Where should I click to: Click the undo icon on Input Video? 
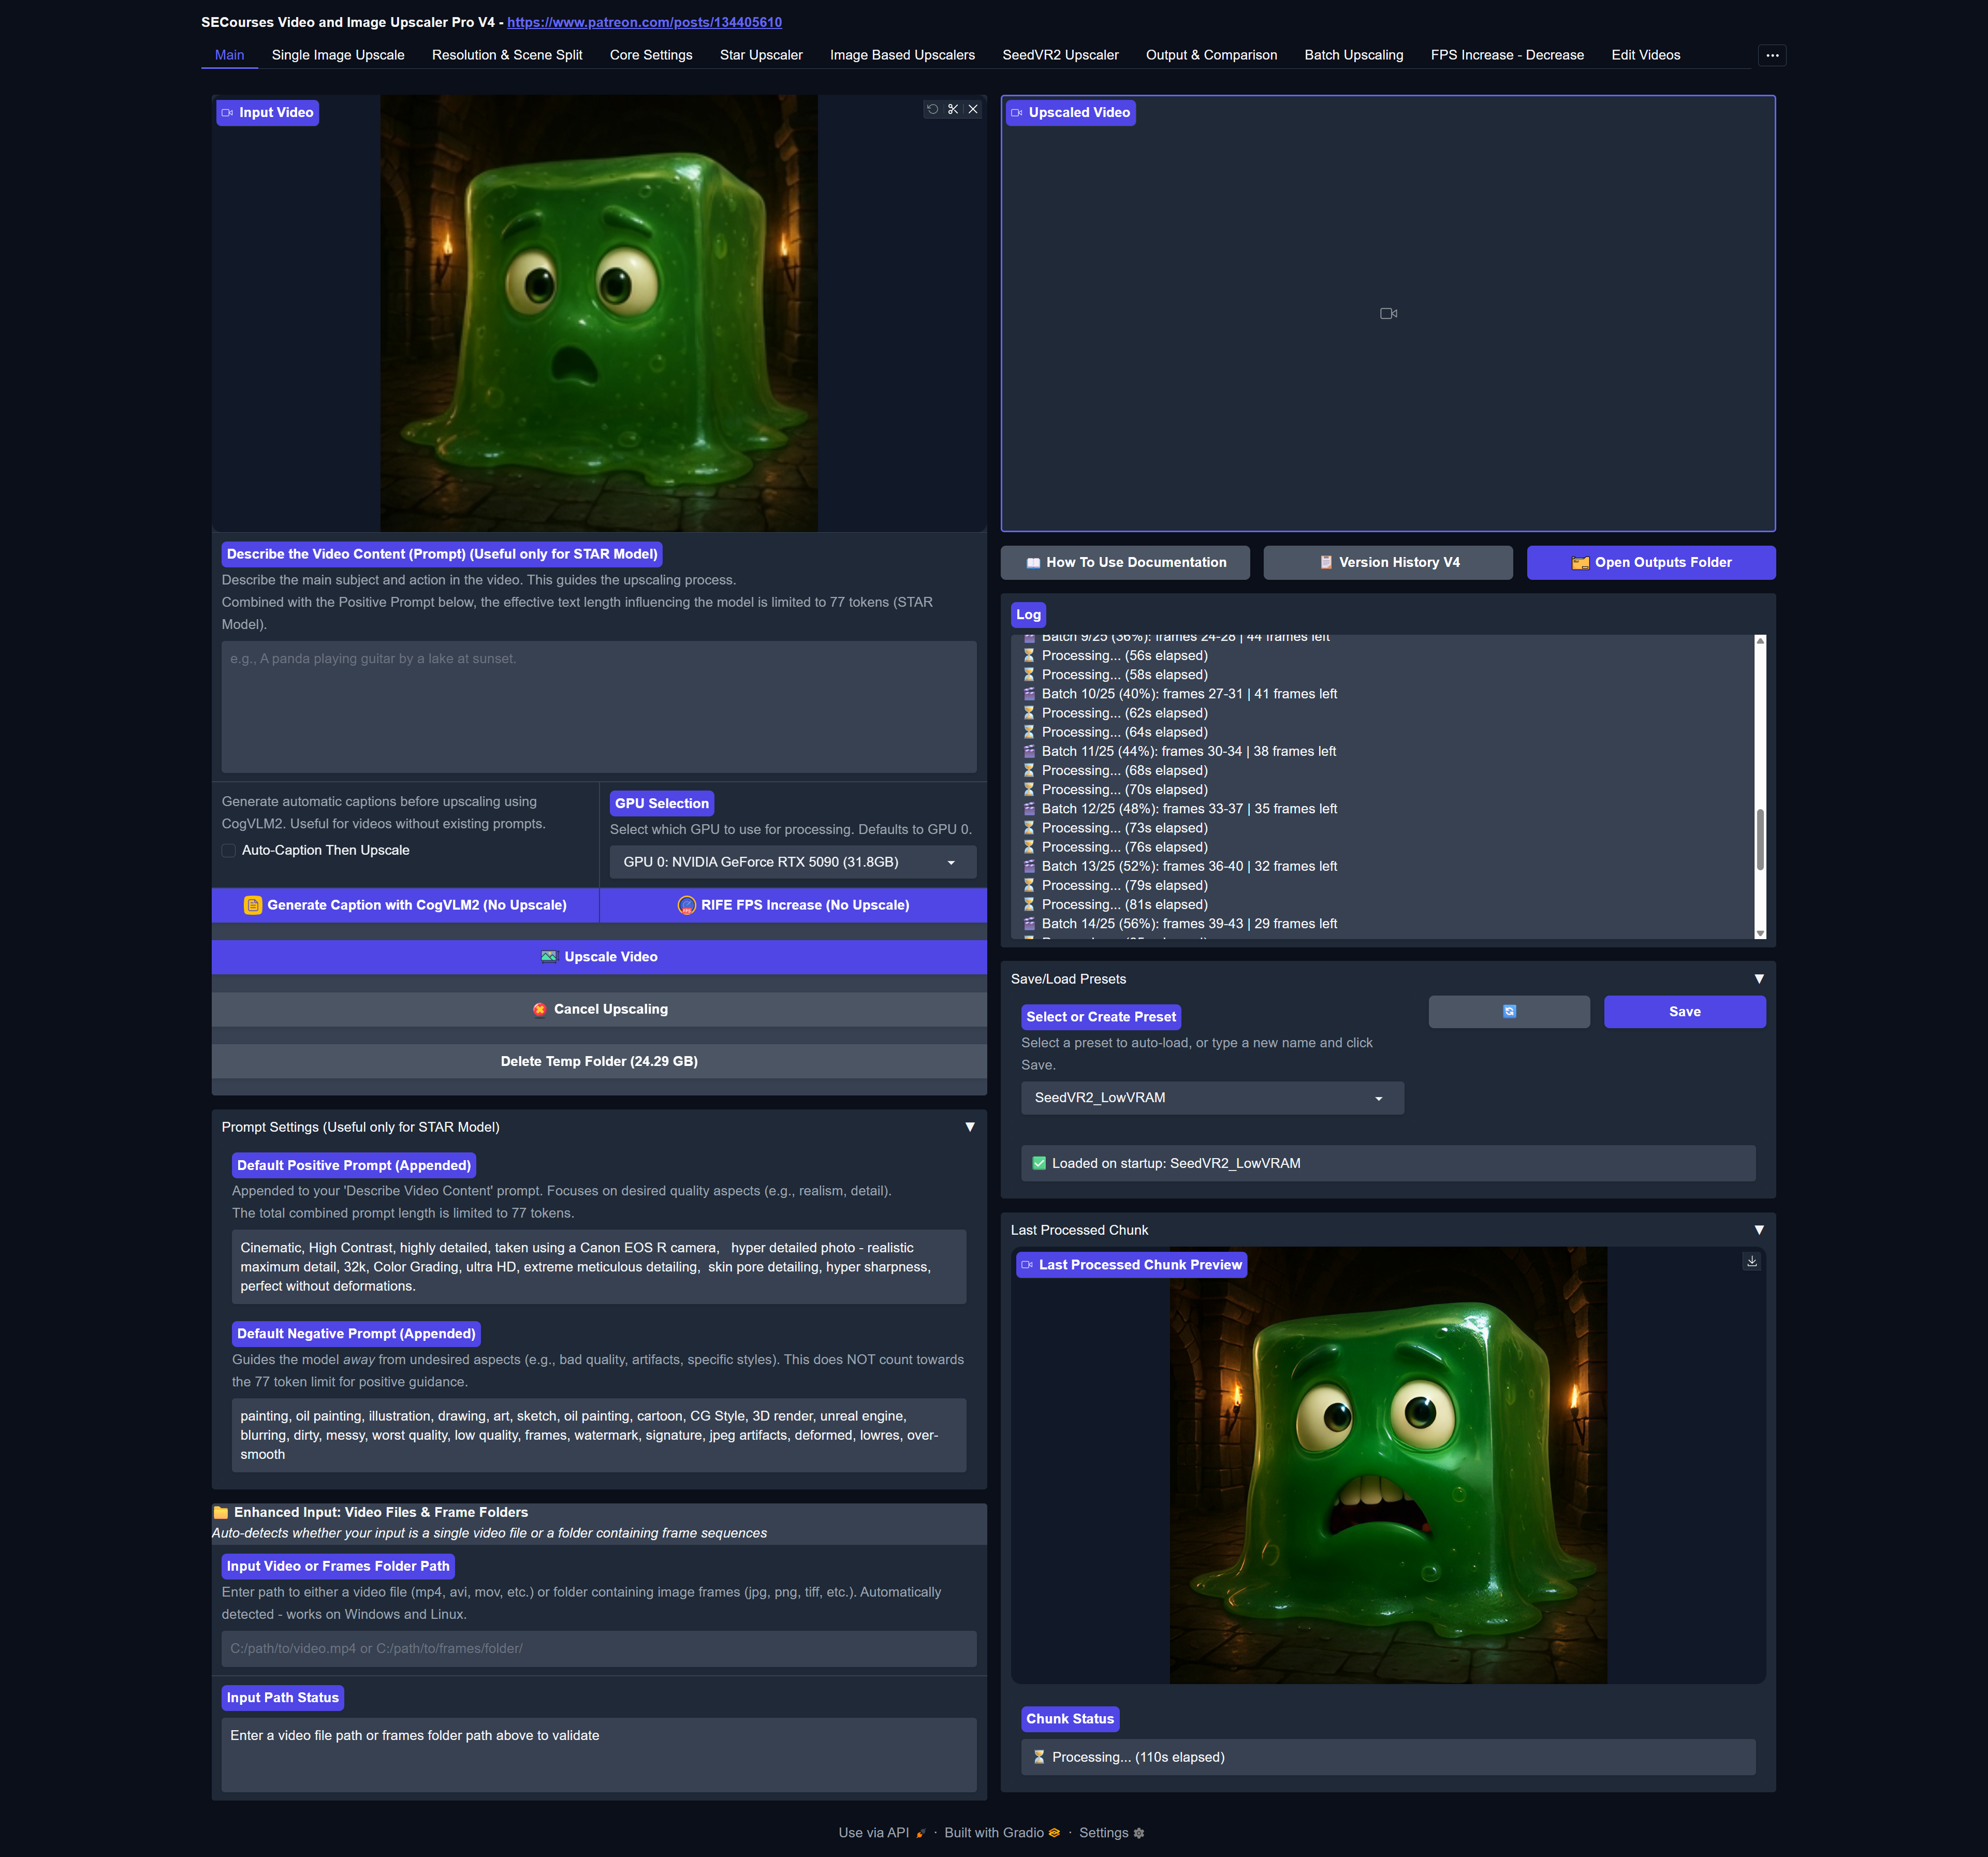932,109
